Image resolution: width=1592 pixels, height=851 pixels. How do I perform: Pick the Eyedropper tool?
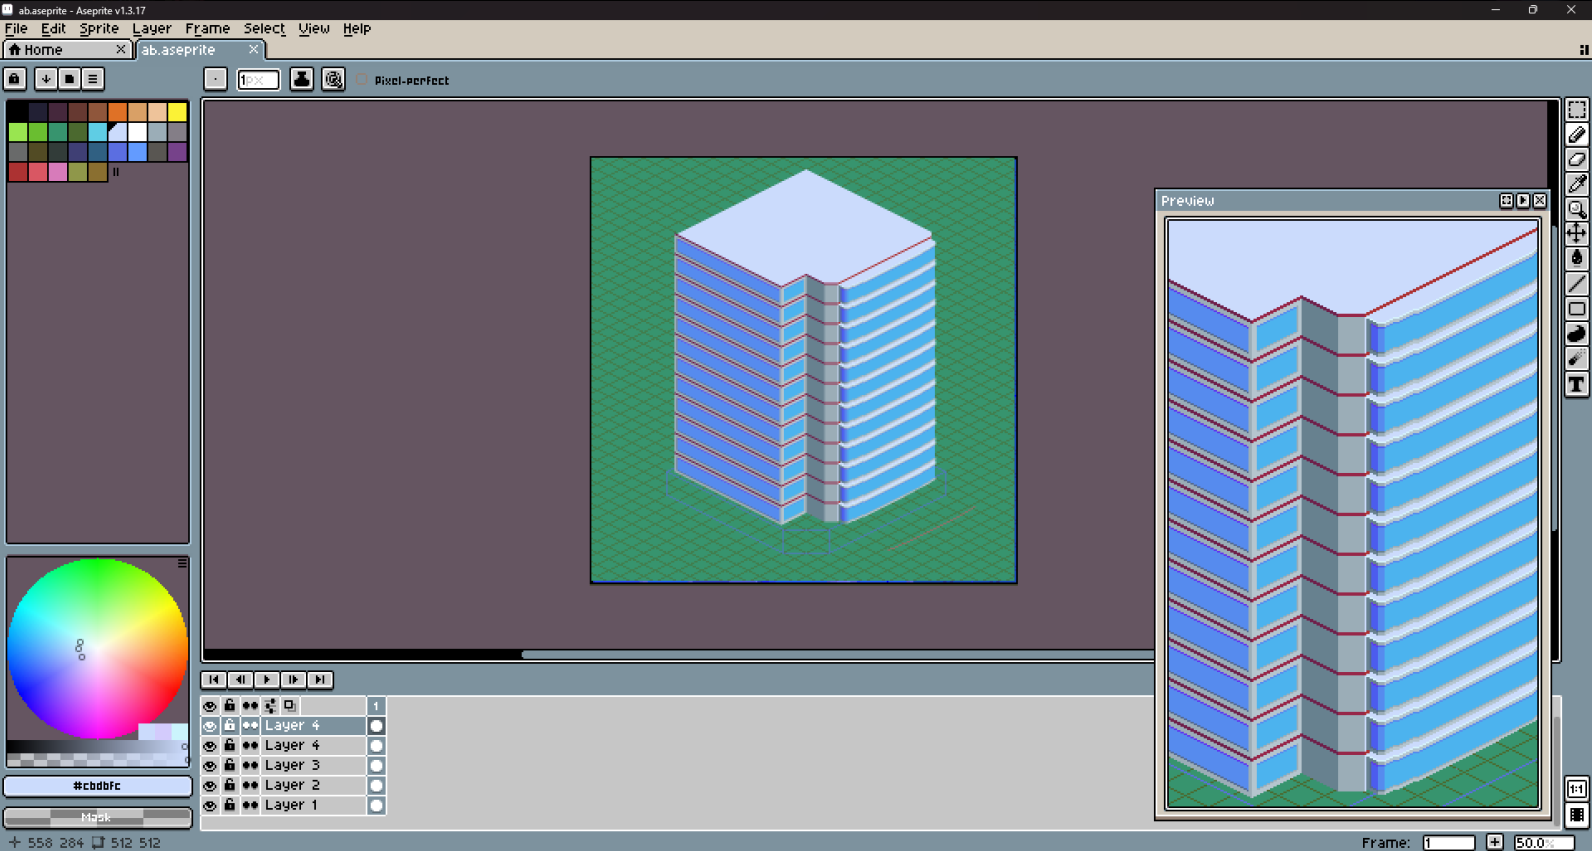(1577, 185)
